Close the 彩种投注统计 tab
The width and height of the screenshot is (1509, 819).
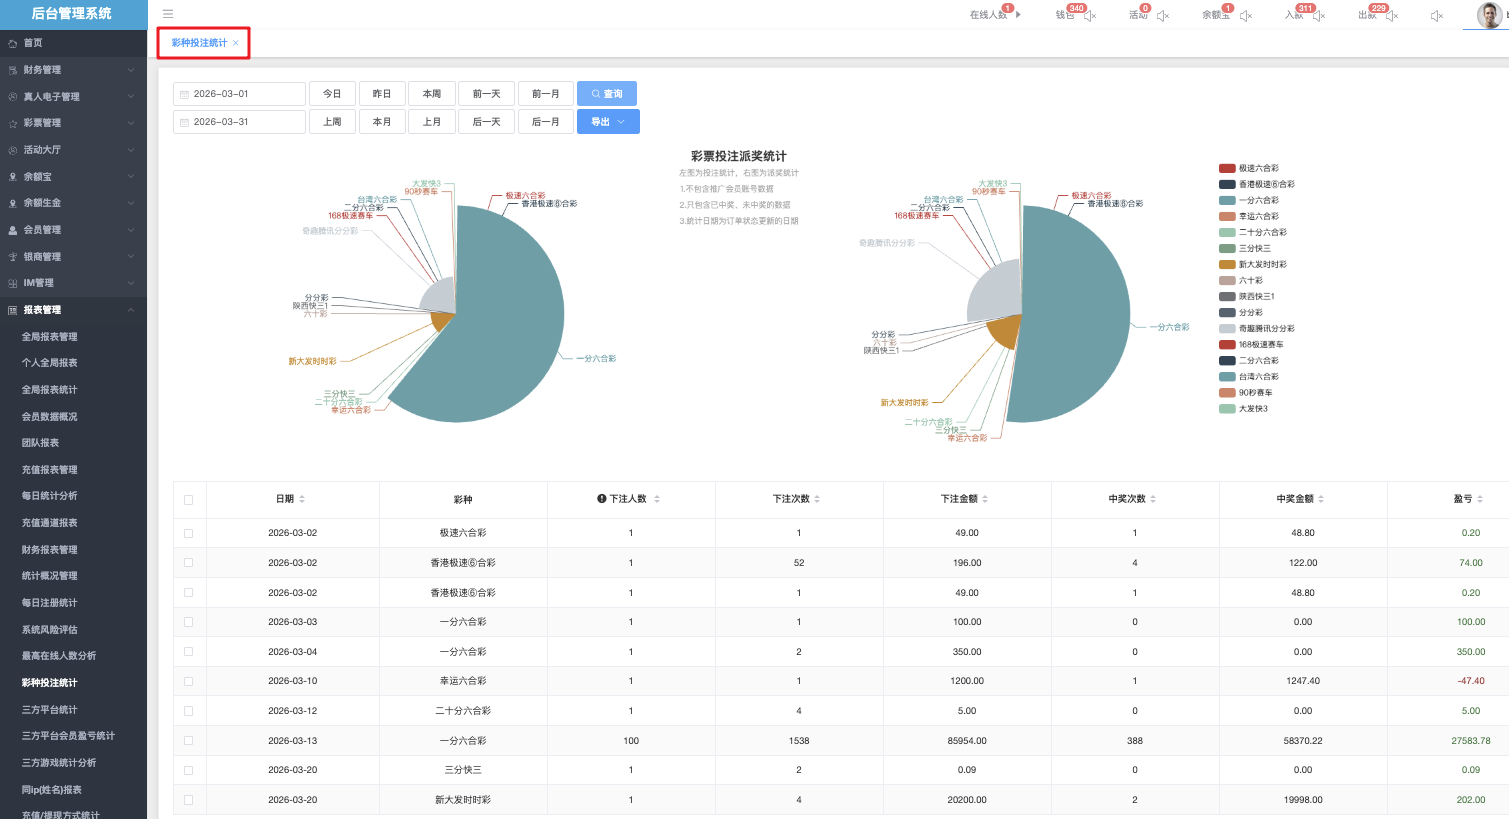click(236, 43)
